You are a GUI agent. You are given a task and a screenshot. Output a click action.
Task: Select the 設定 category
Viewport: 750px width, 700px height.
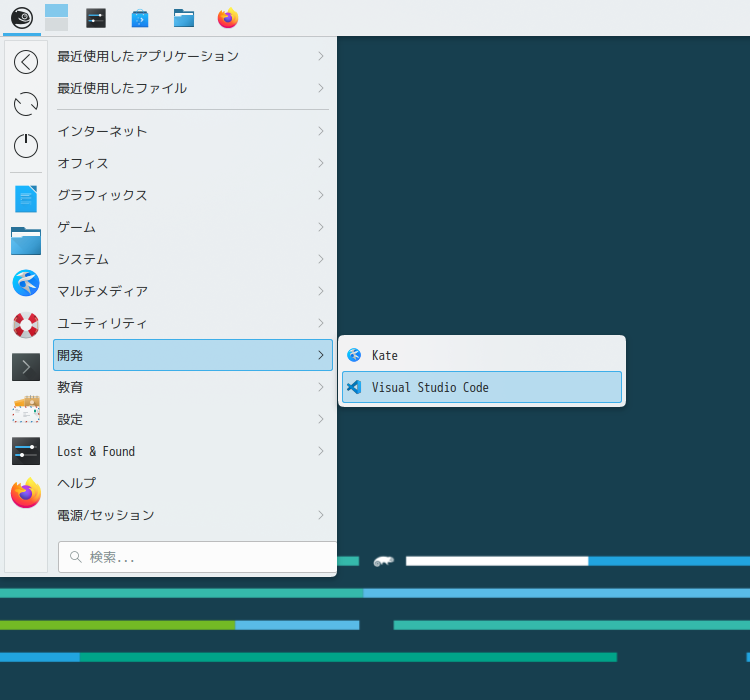(193, 419)
